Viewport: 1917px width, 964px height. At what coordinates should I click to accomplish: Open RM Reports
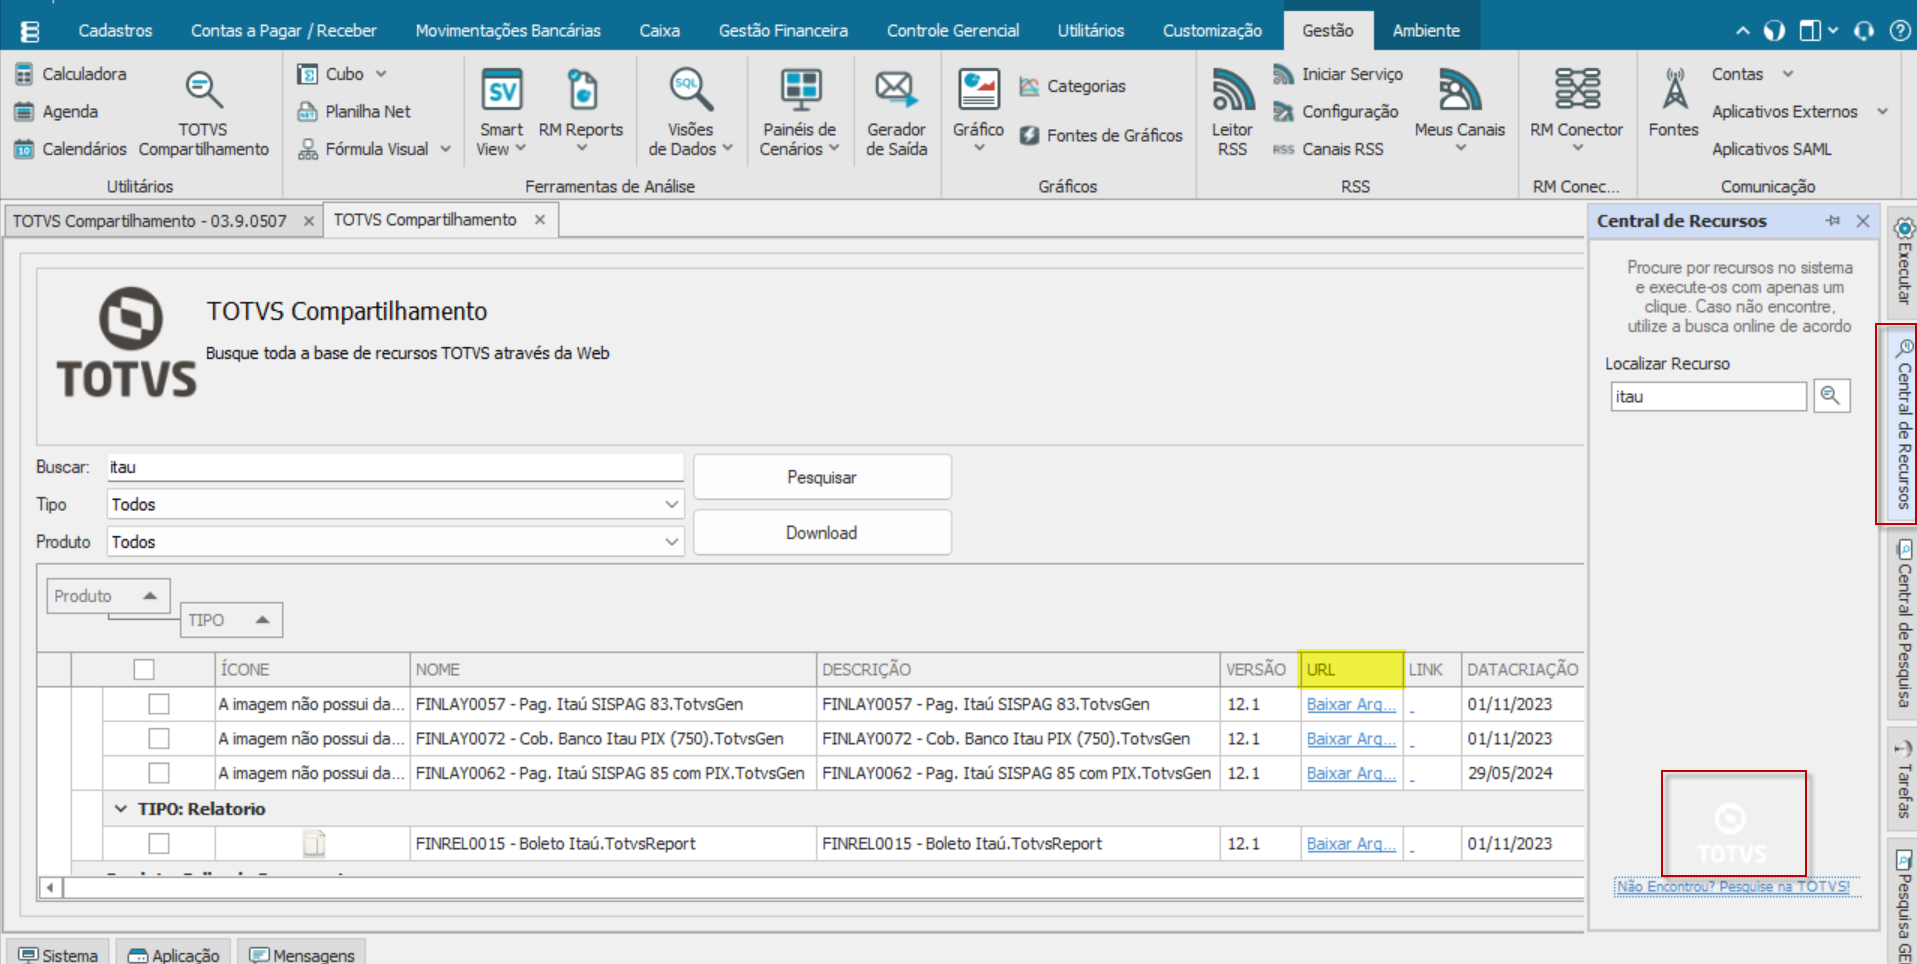click(580, 112)
